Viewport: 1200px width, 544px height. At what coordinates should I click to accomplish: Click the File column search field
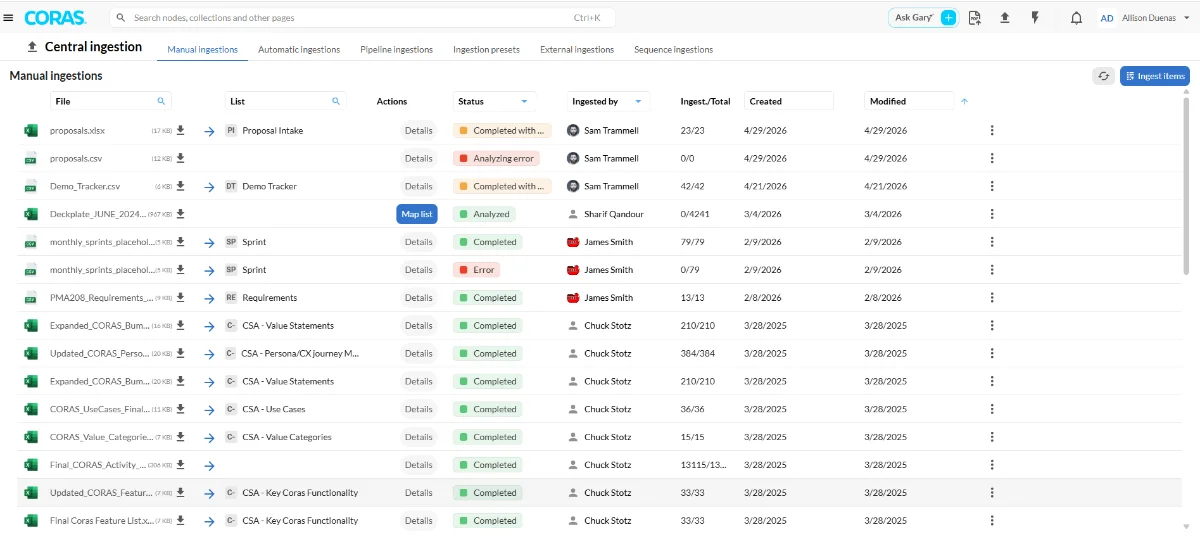pos(110,101)
